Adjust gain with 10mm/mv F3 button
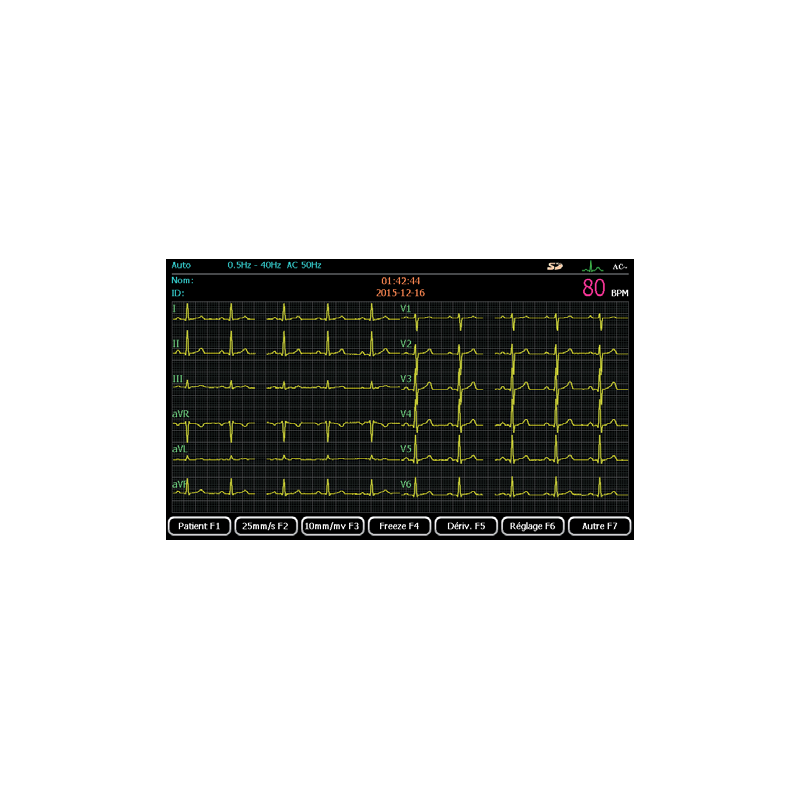The image size is (800, 800). point(333,526)
